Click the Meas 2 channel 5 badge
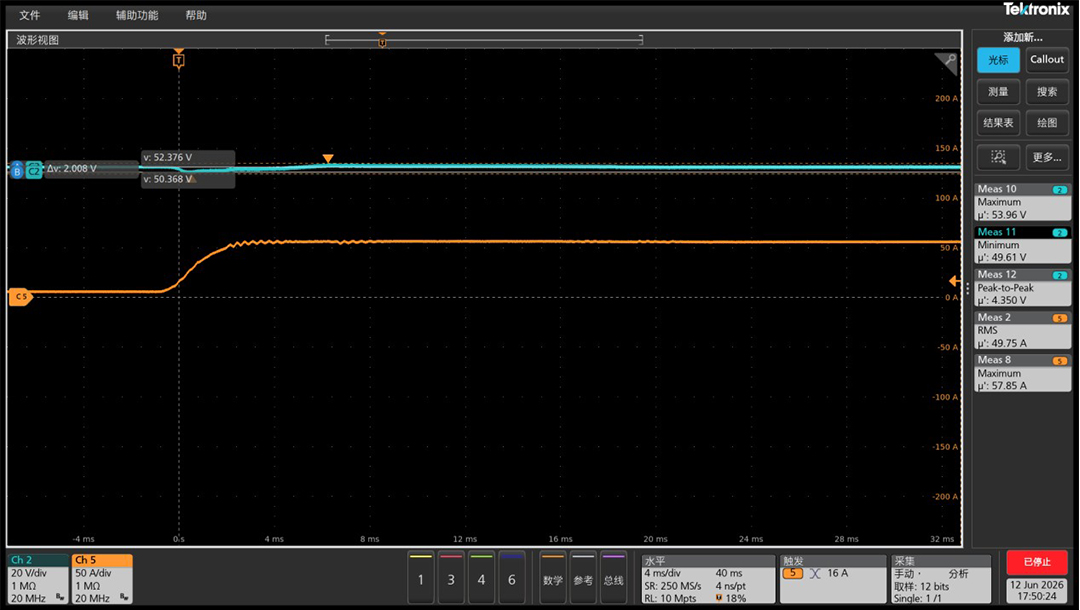1080x610 pixels. [x=1059, y=318]
